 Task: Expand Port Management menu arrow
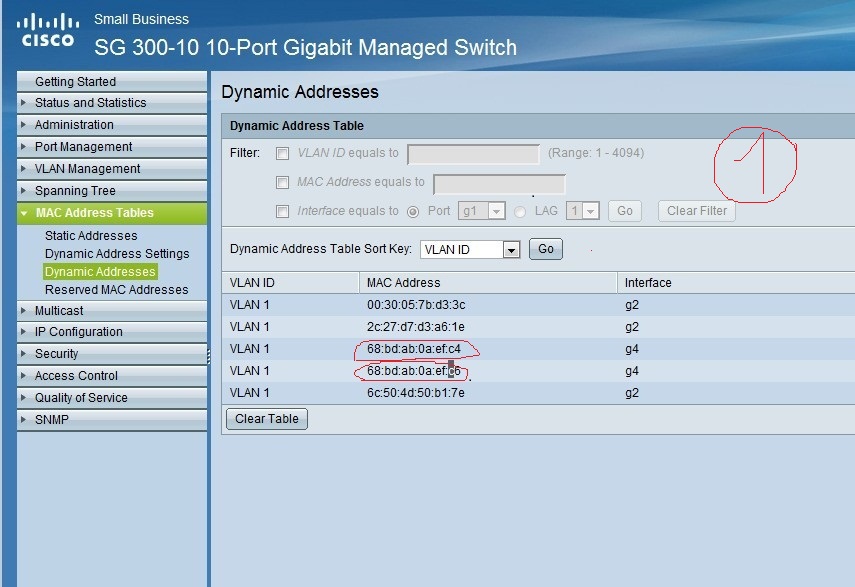pyautogui.click(x=23, y=147)
